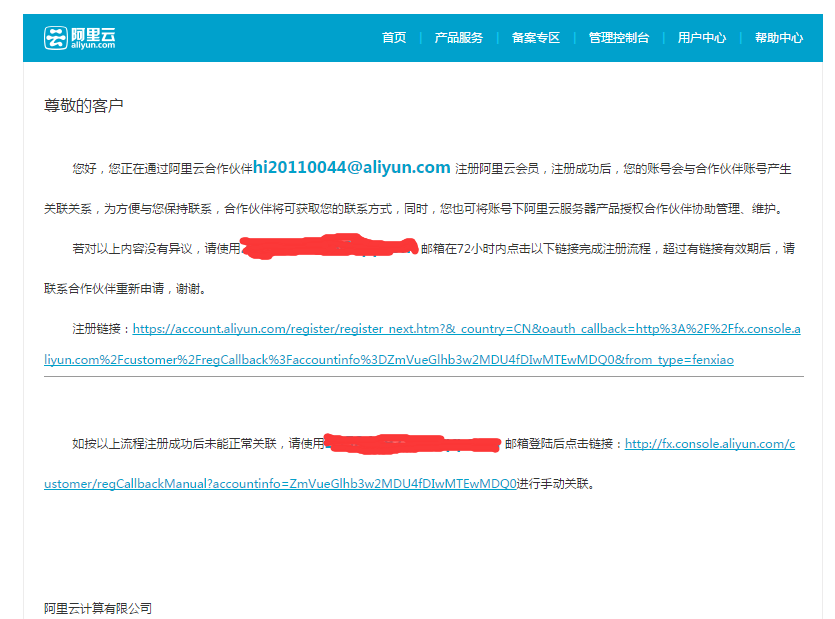Click the text 注册阿里云会员
Image resolution: width=835 pixels, height=619 pixels.
point(497,169)
